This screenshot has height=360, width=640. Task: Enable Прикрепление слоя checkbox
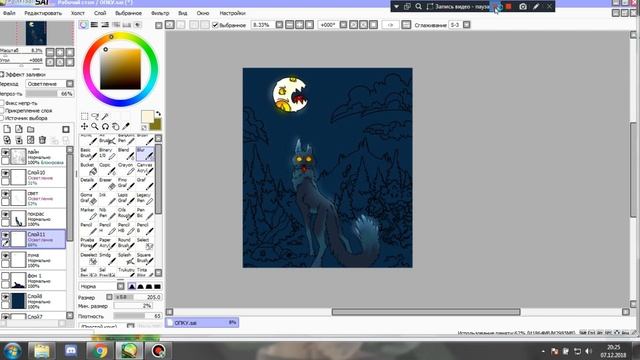[2, 111]
